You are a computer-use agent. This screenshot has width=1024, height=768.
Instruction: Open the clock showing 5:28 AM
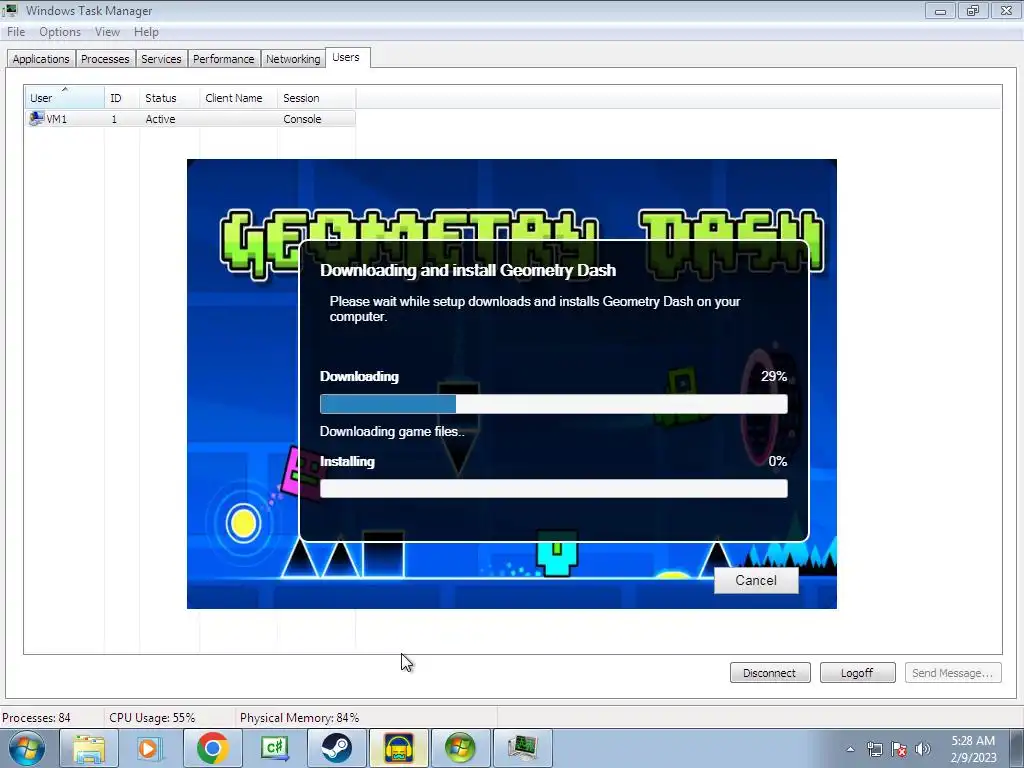(973, 749)
